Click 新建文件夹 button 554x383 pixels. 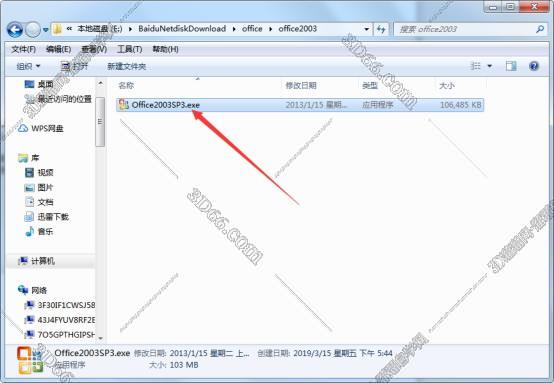tap(126, 66)
